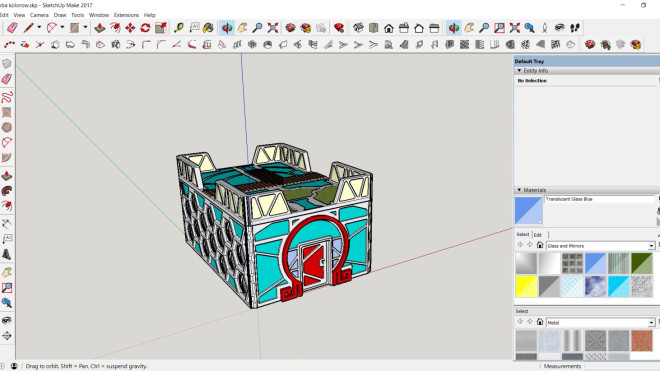Pick the sky reflection glass swatch
This screenshot has height=371, width=660.
click(x=595, y=286)
